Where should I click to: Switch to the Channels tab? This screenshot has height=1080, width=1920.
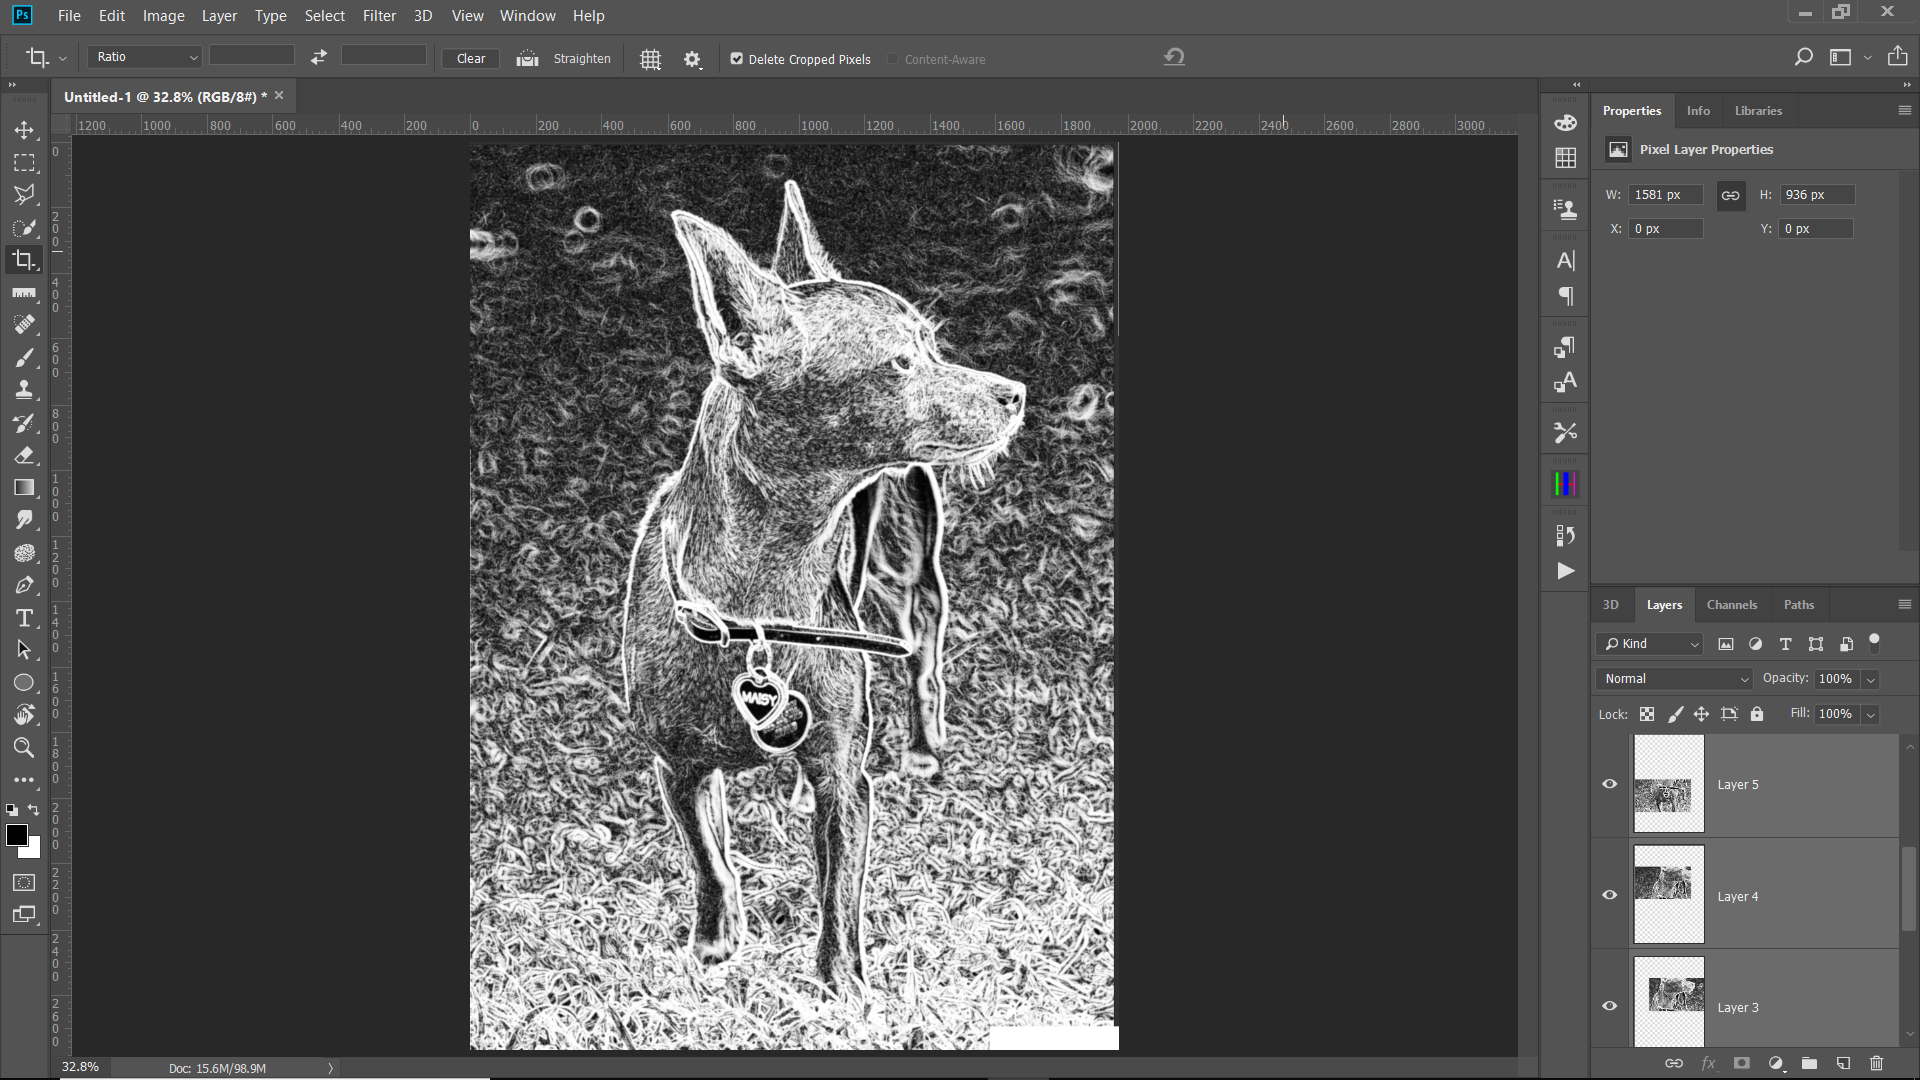point(1731,605)
